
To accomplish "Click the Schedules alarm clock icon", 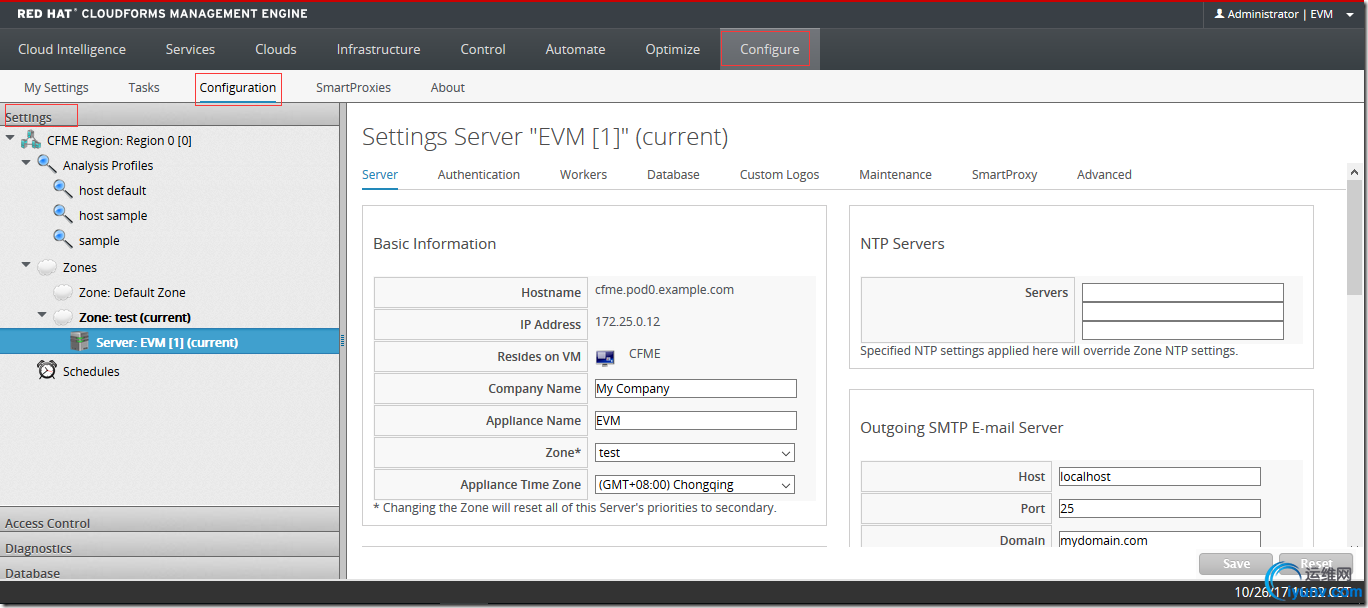I will click(47, 370).
